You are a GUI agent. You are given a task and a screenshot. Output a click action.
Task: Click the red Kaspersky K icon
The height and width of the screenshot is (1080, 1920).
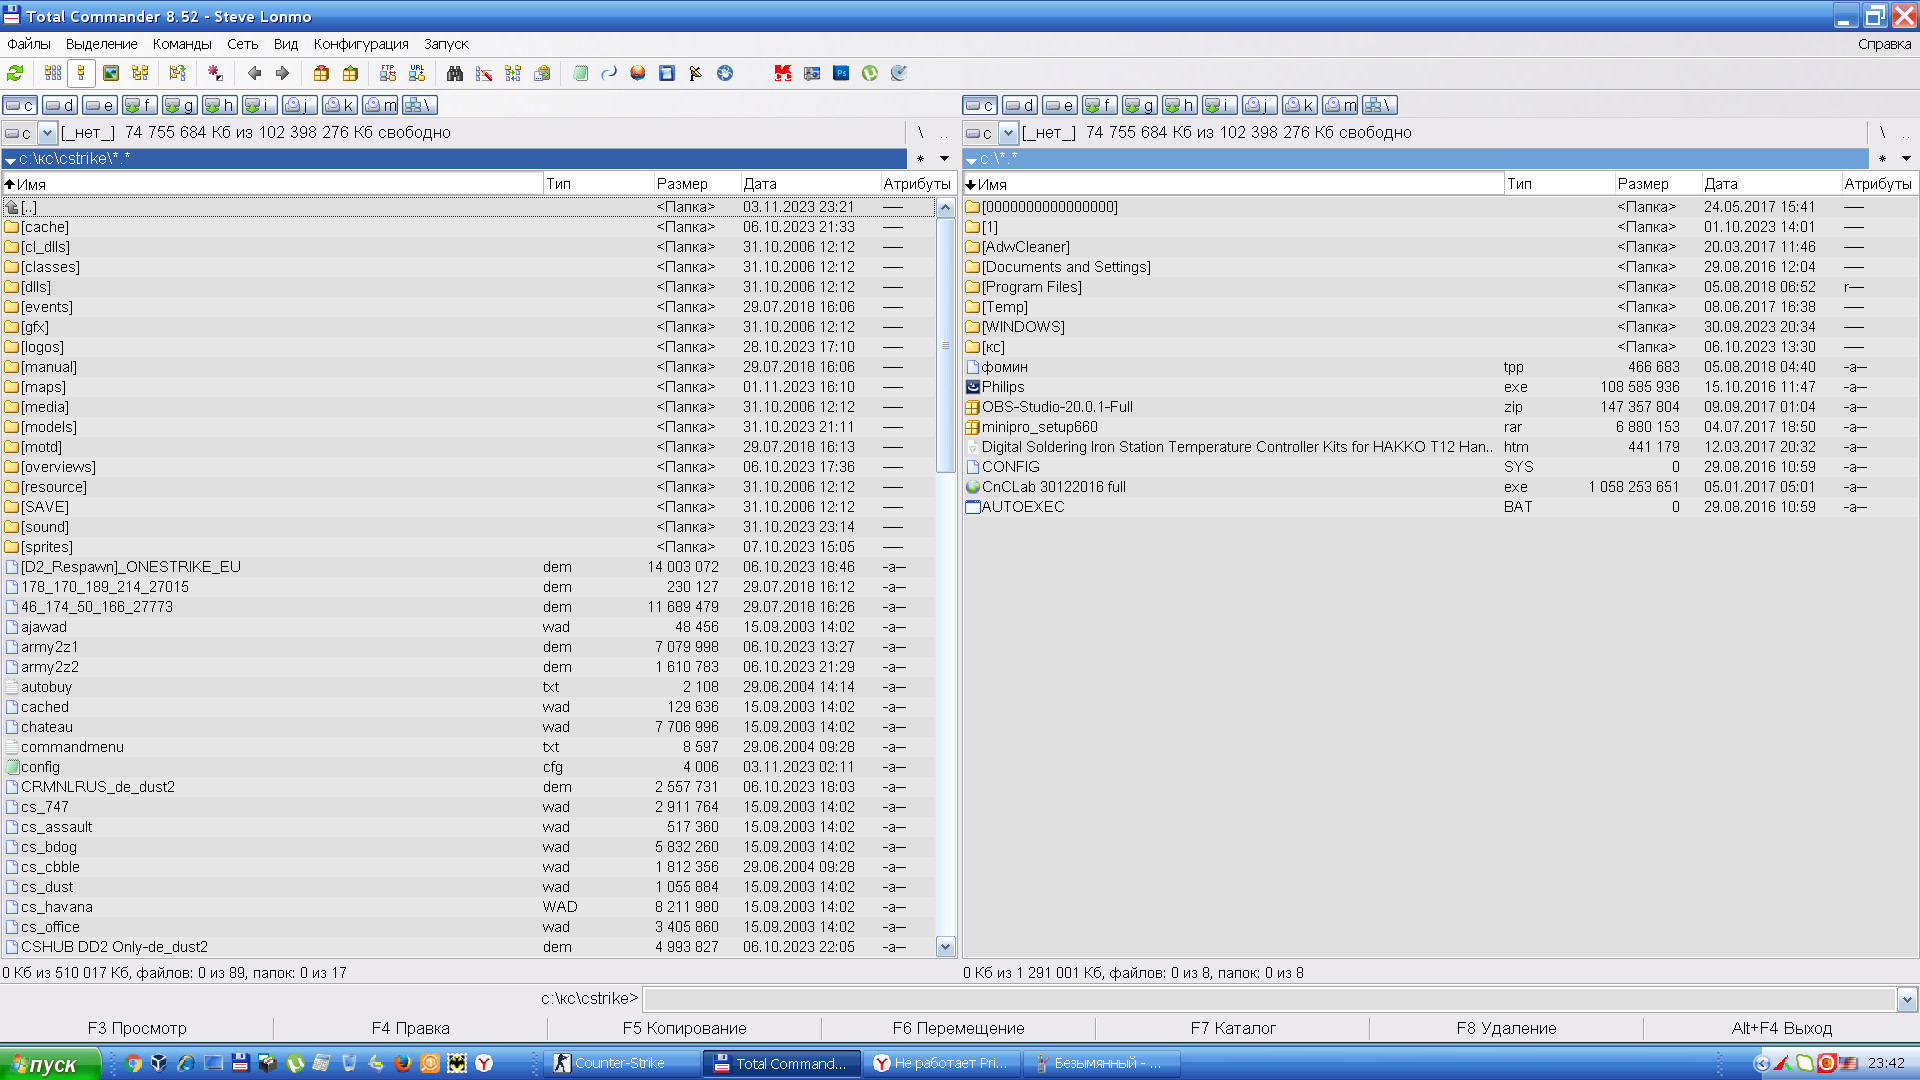783,73
